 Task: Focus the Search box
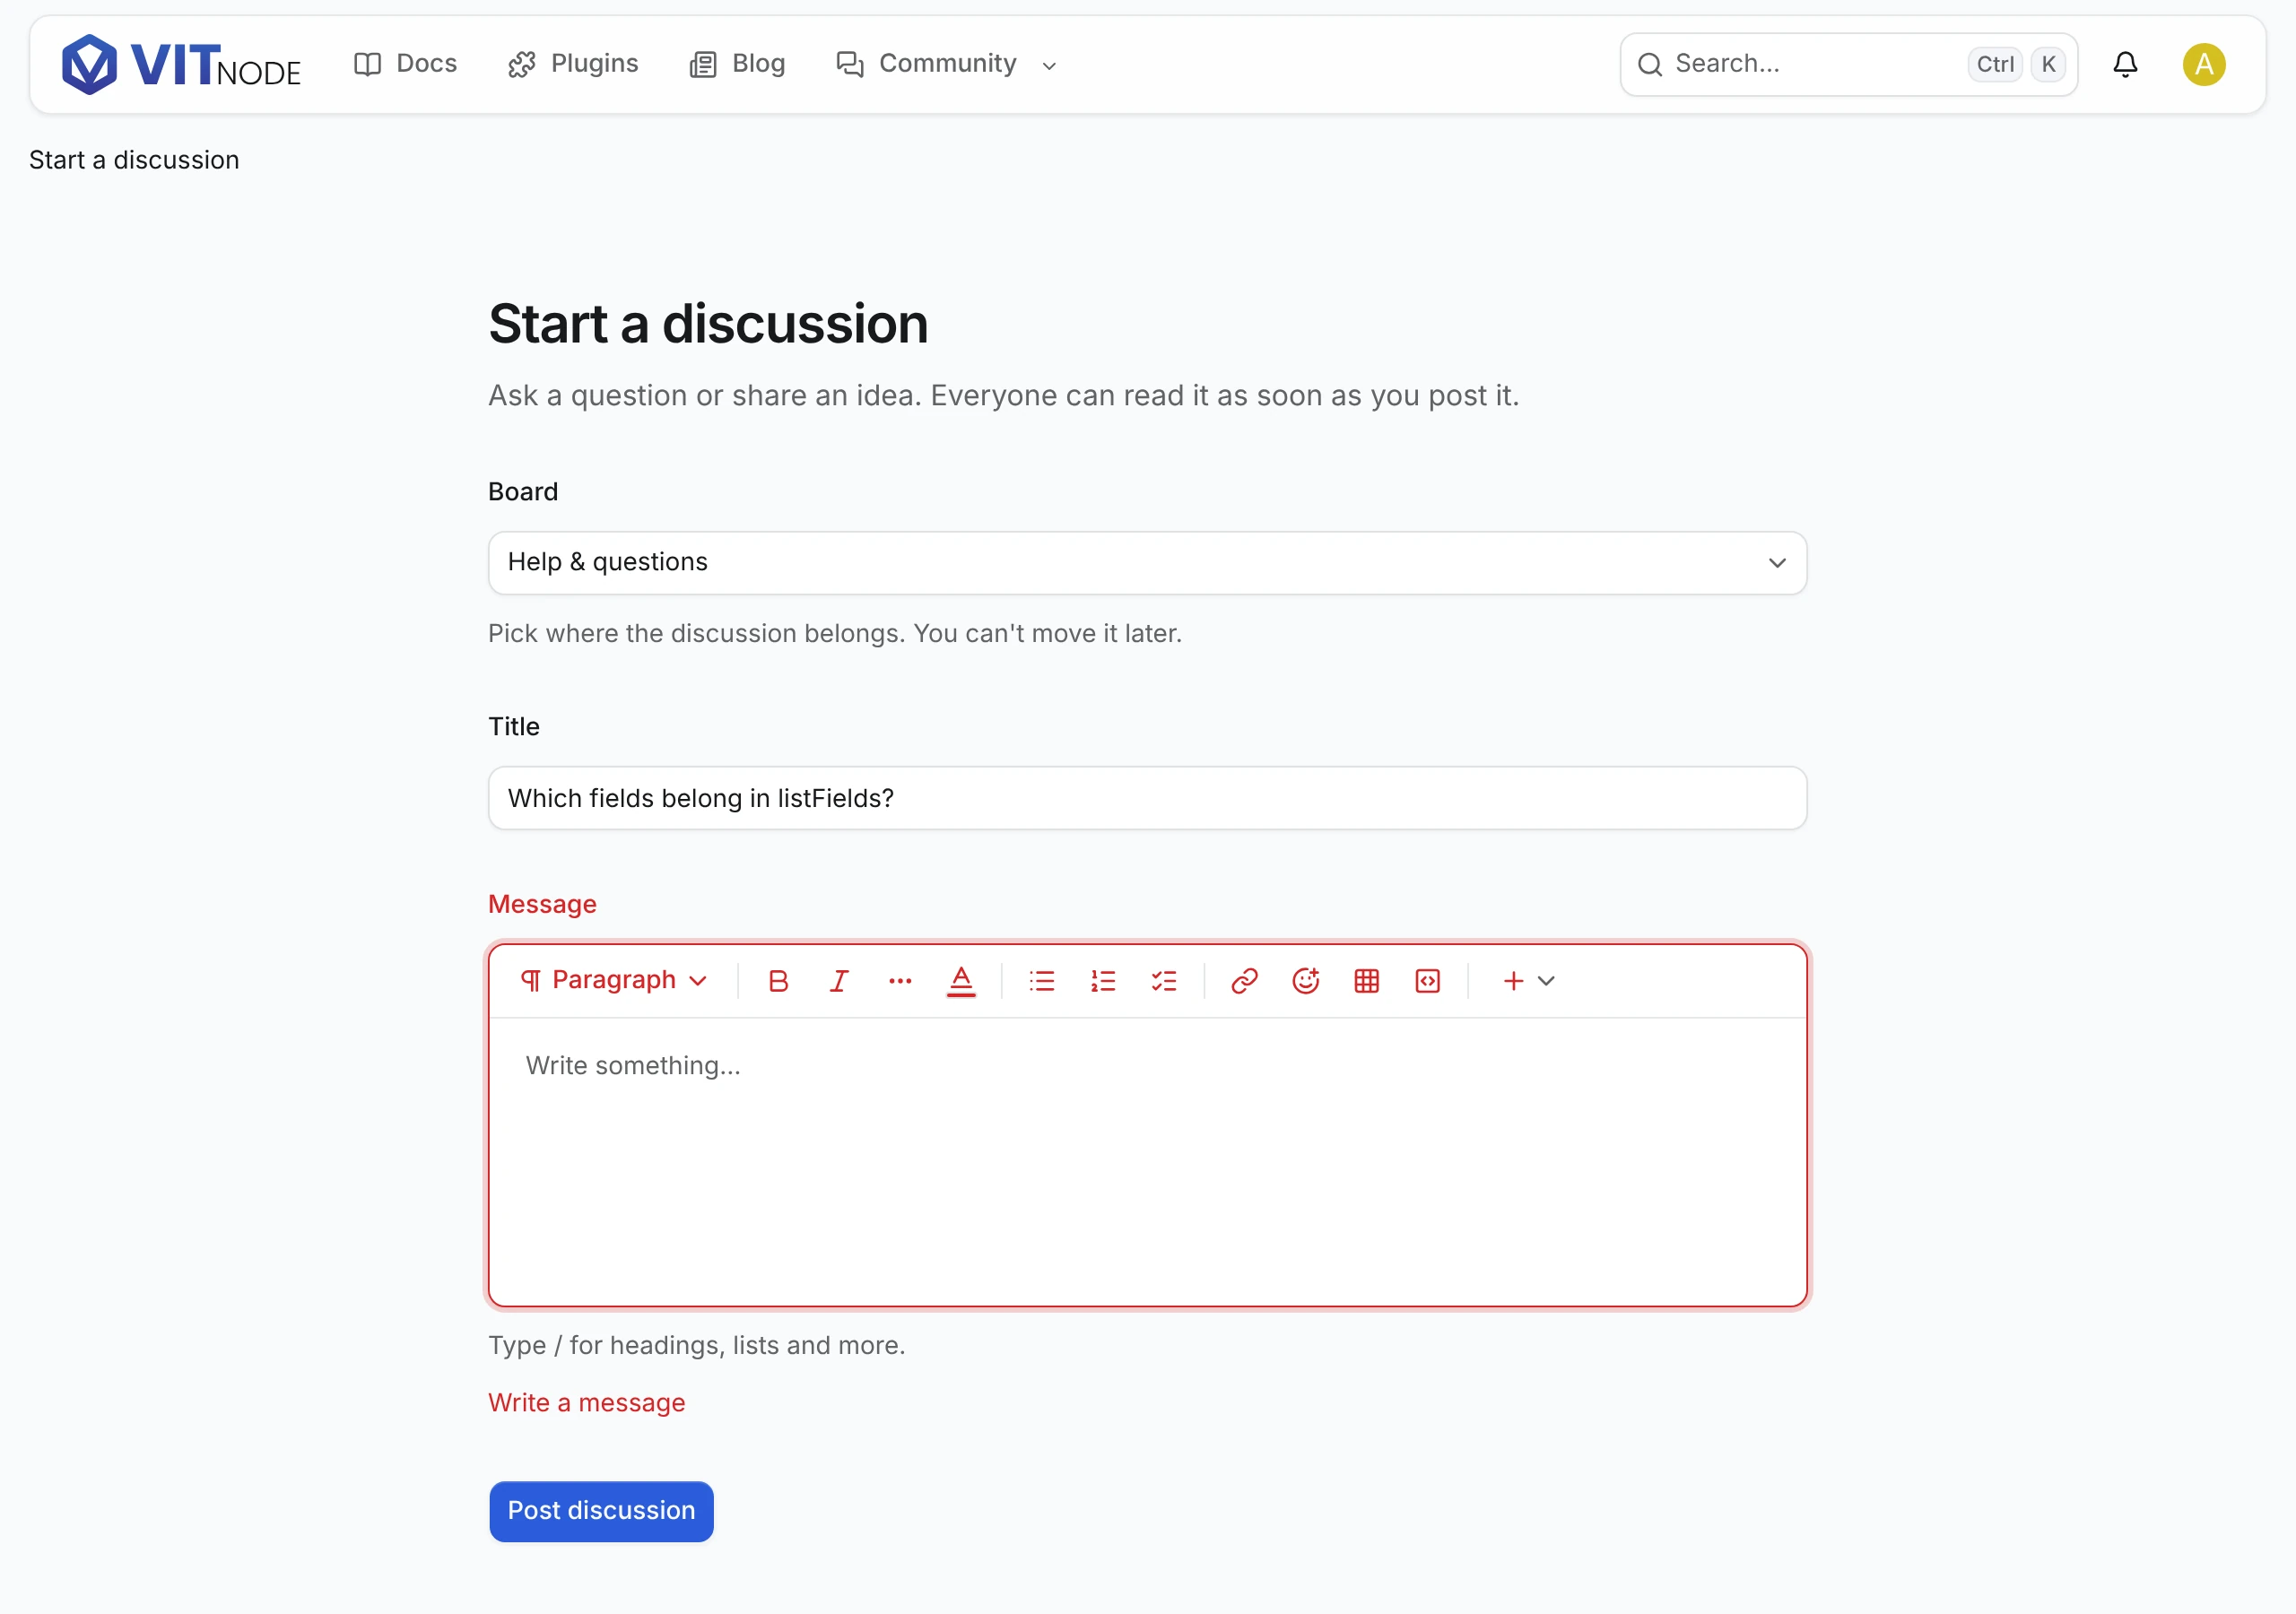pos(1848,64)
